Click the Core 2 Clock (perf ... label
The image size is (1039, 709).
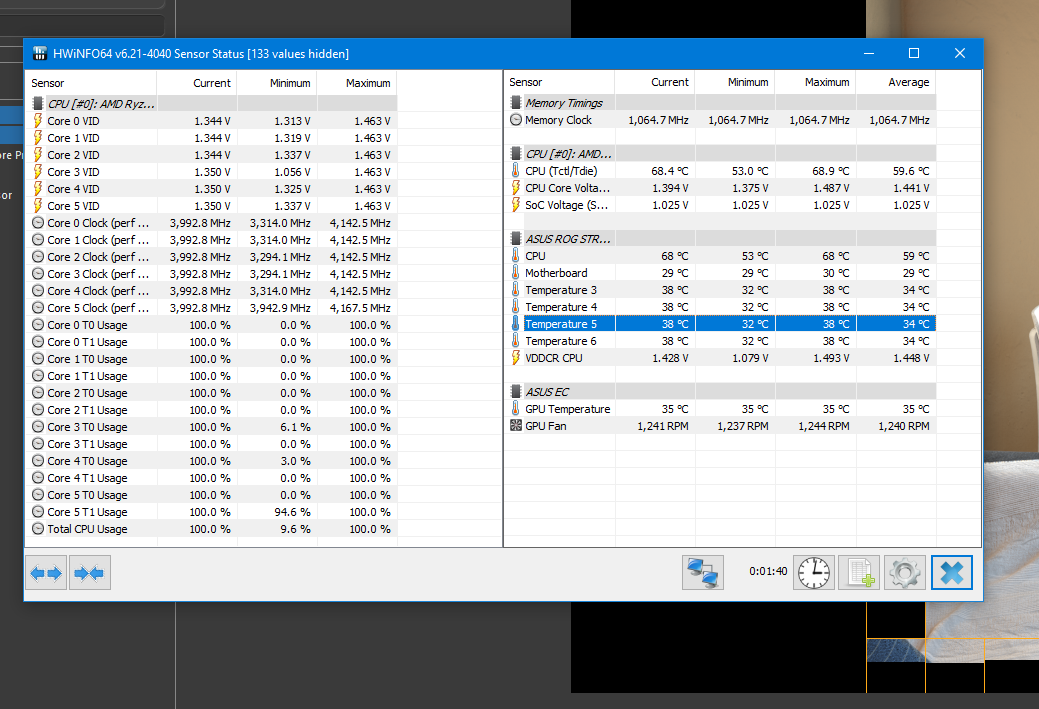98,256
